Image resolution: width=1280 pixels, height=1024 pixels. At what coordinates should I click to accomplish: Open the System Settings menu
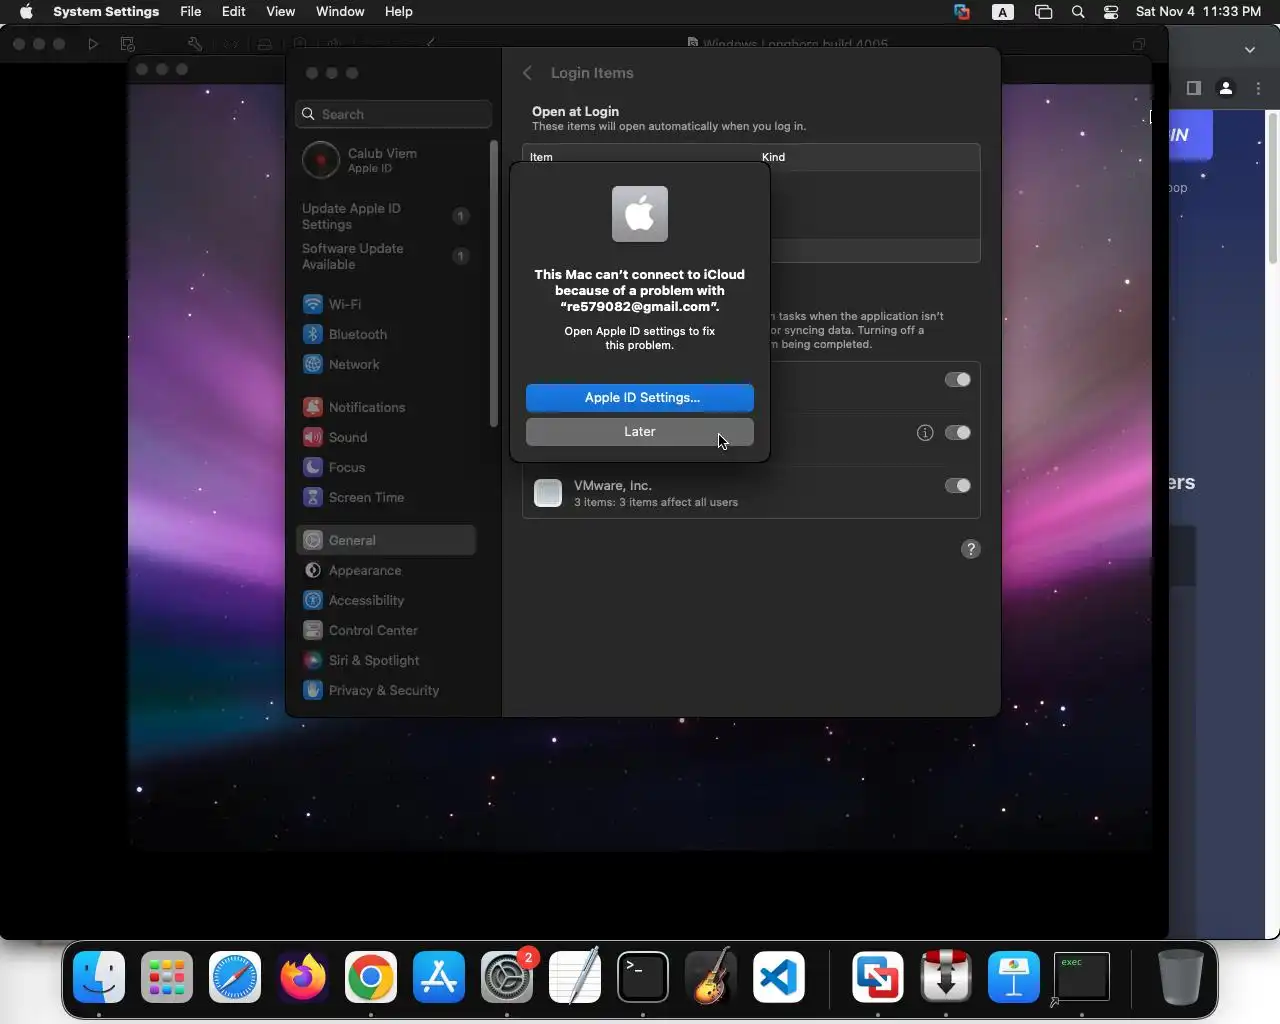point(106,12)
